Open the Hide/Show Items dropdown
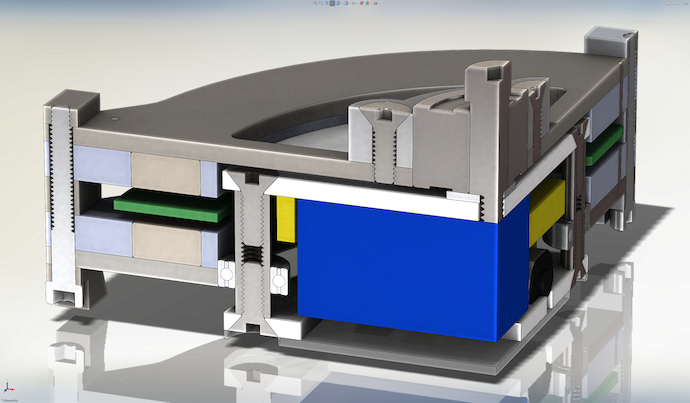 point(355,4)
